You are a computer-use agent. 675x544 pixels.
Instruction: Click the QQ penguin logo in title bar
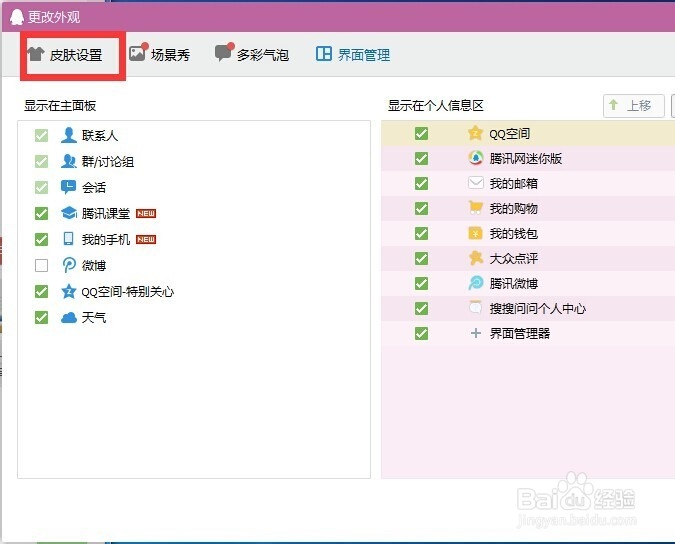(x=16, y=17)
